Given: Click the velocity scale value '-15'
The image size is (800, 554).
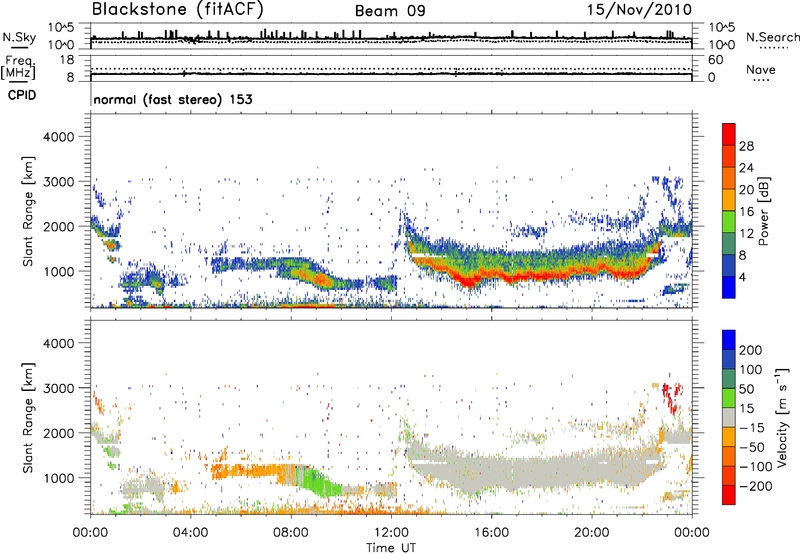Looking at the screenshot, I should coord(752,428).
